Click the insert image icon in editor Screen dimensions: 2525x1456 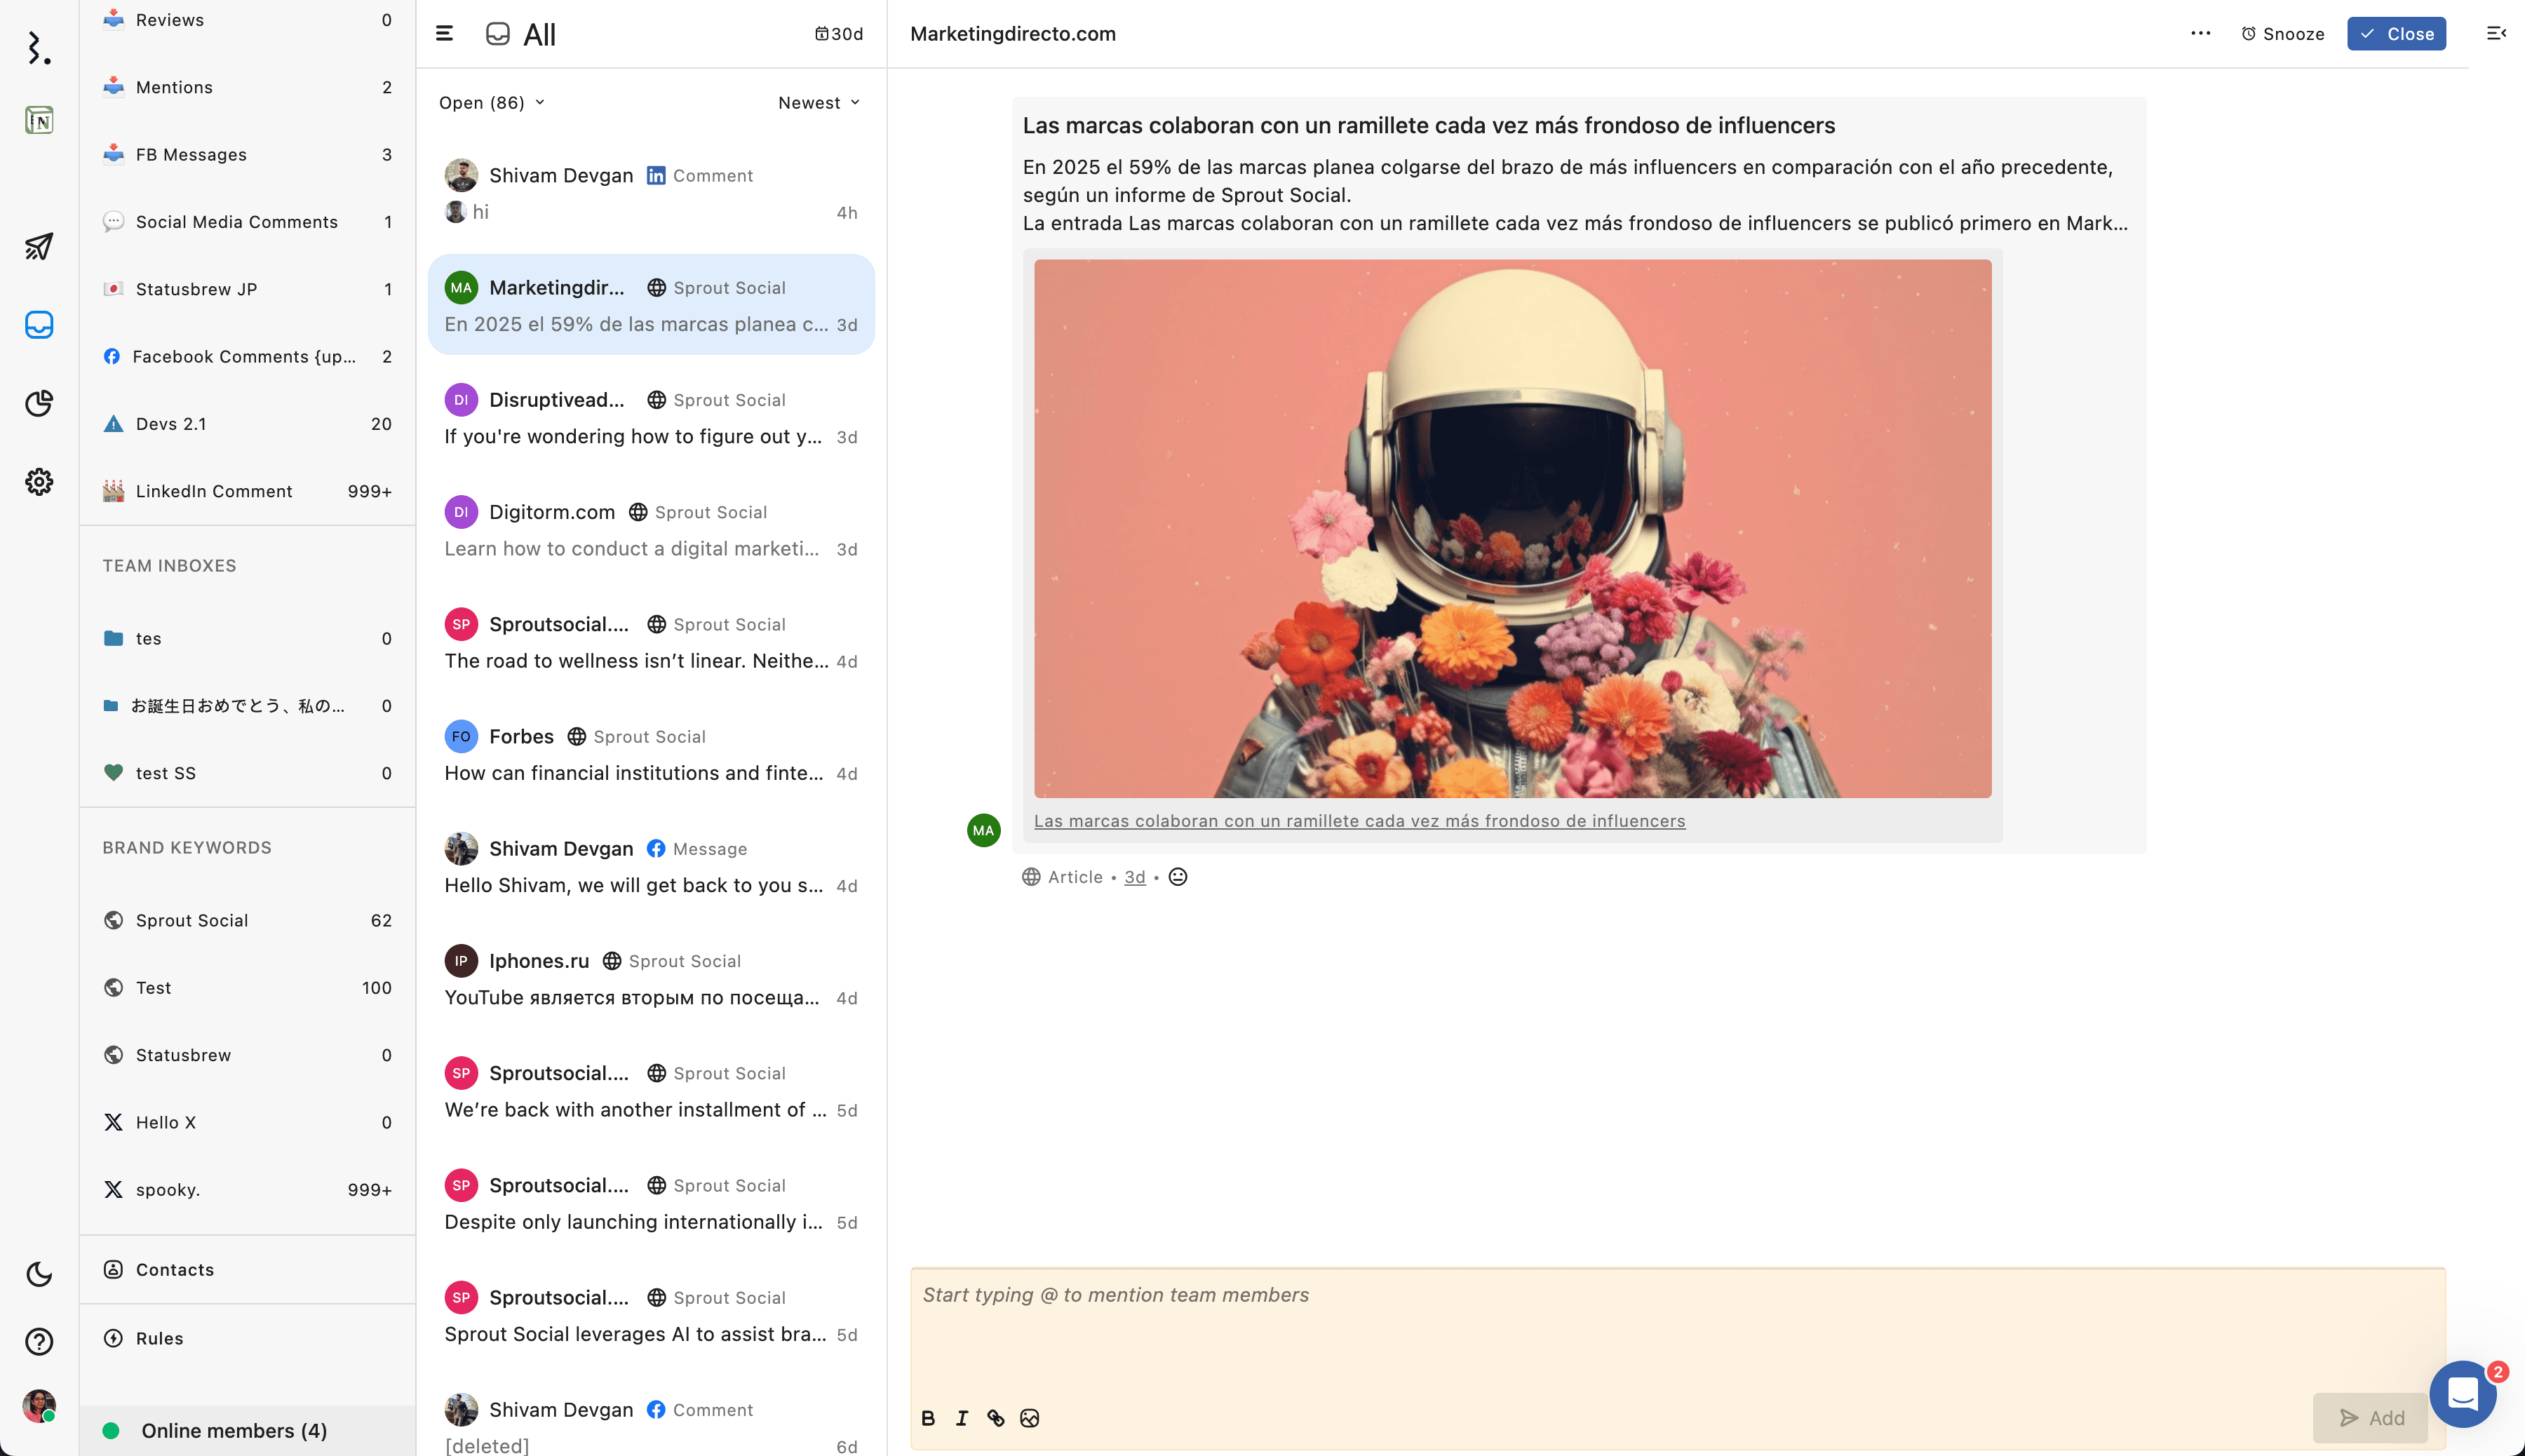click(1029, 1418)
